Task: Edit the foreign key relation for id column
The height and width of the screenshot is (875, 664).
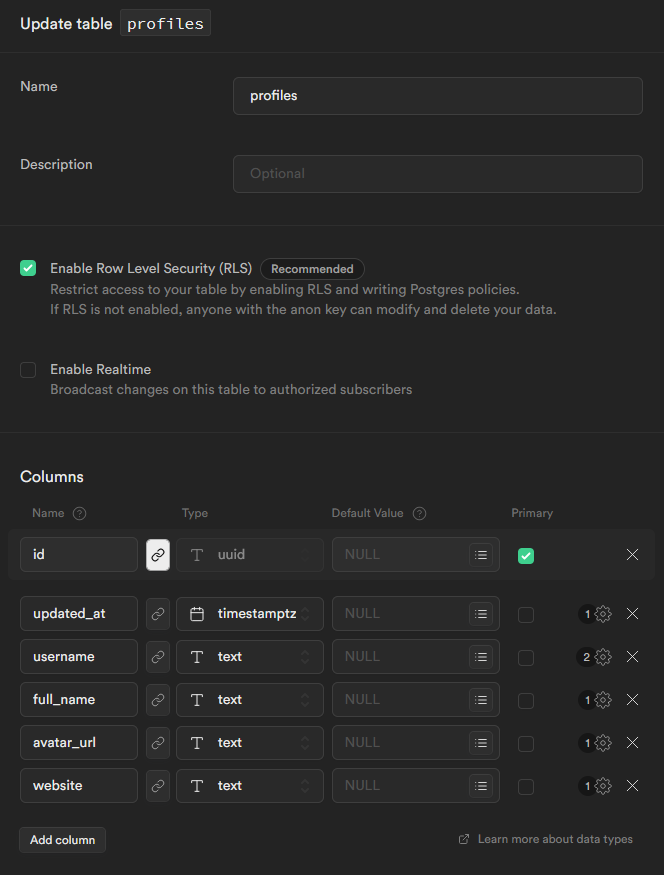Action: [157, 554]
